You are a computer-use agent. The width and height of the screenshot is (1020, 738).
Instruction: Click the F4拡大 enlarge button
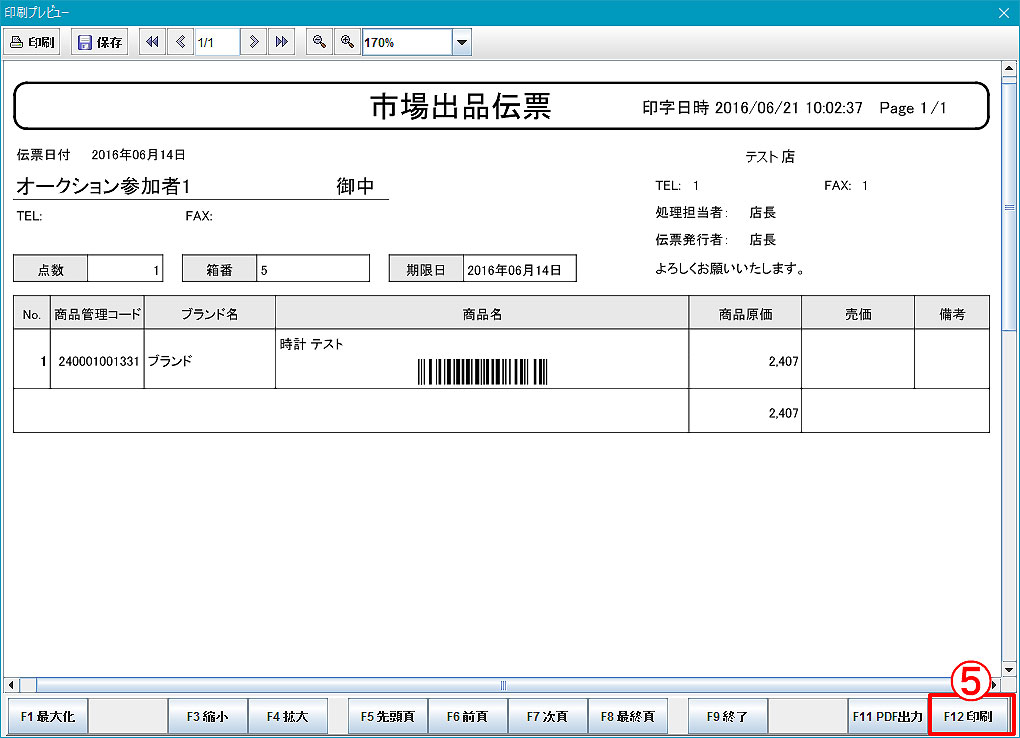point(288,715)
